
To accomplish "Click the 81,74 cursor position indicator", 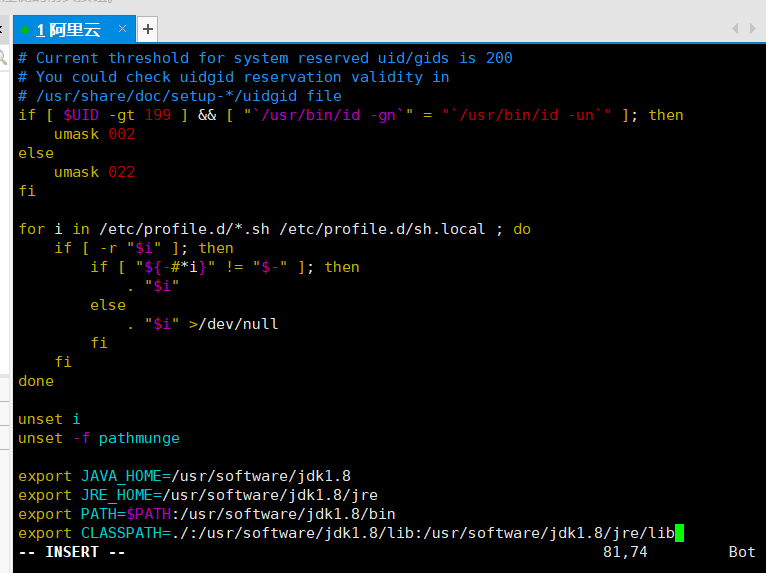I will coord(625,552).
